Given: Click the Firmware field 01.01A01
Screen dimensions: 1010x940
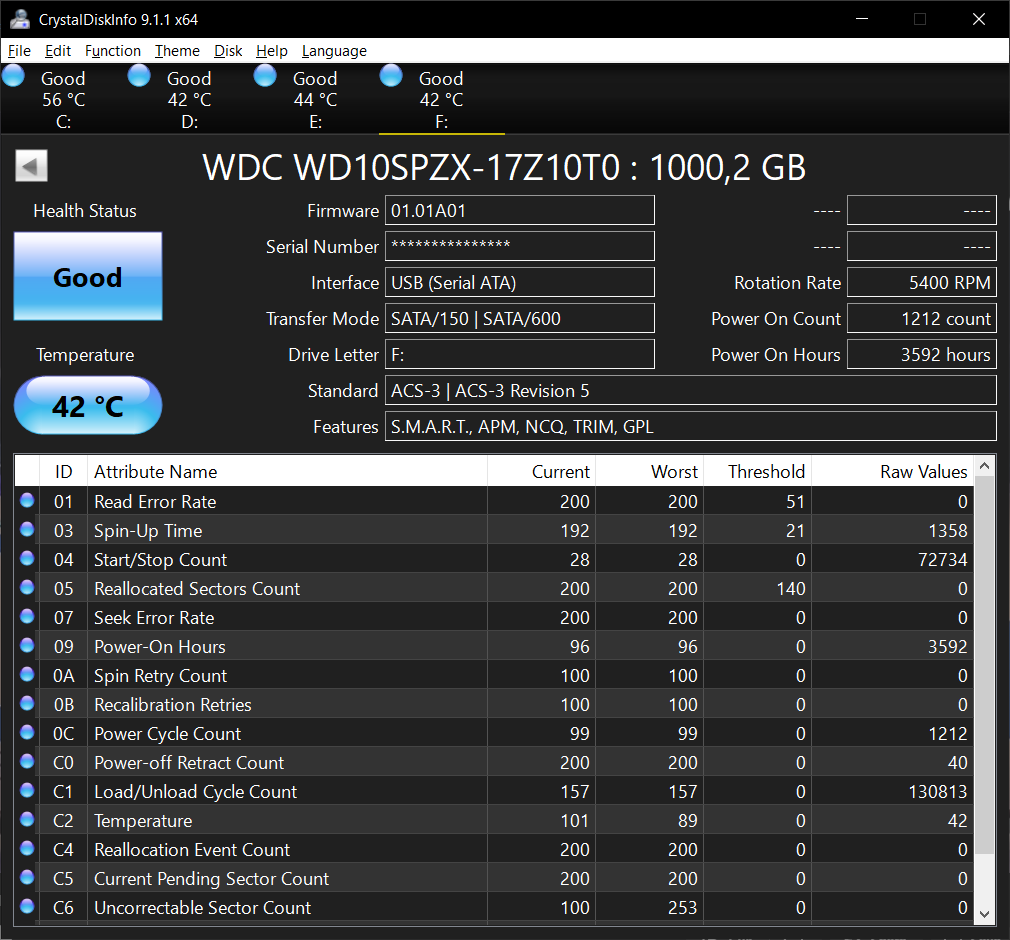Looking at the screenshot, I should coord(520,211).
